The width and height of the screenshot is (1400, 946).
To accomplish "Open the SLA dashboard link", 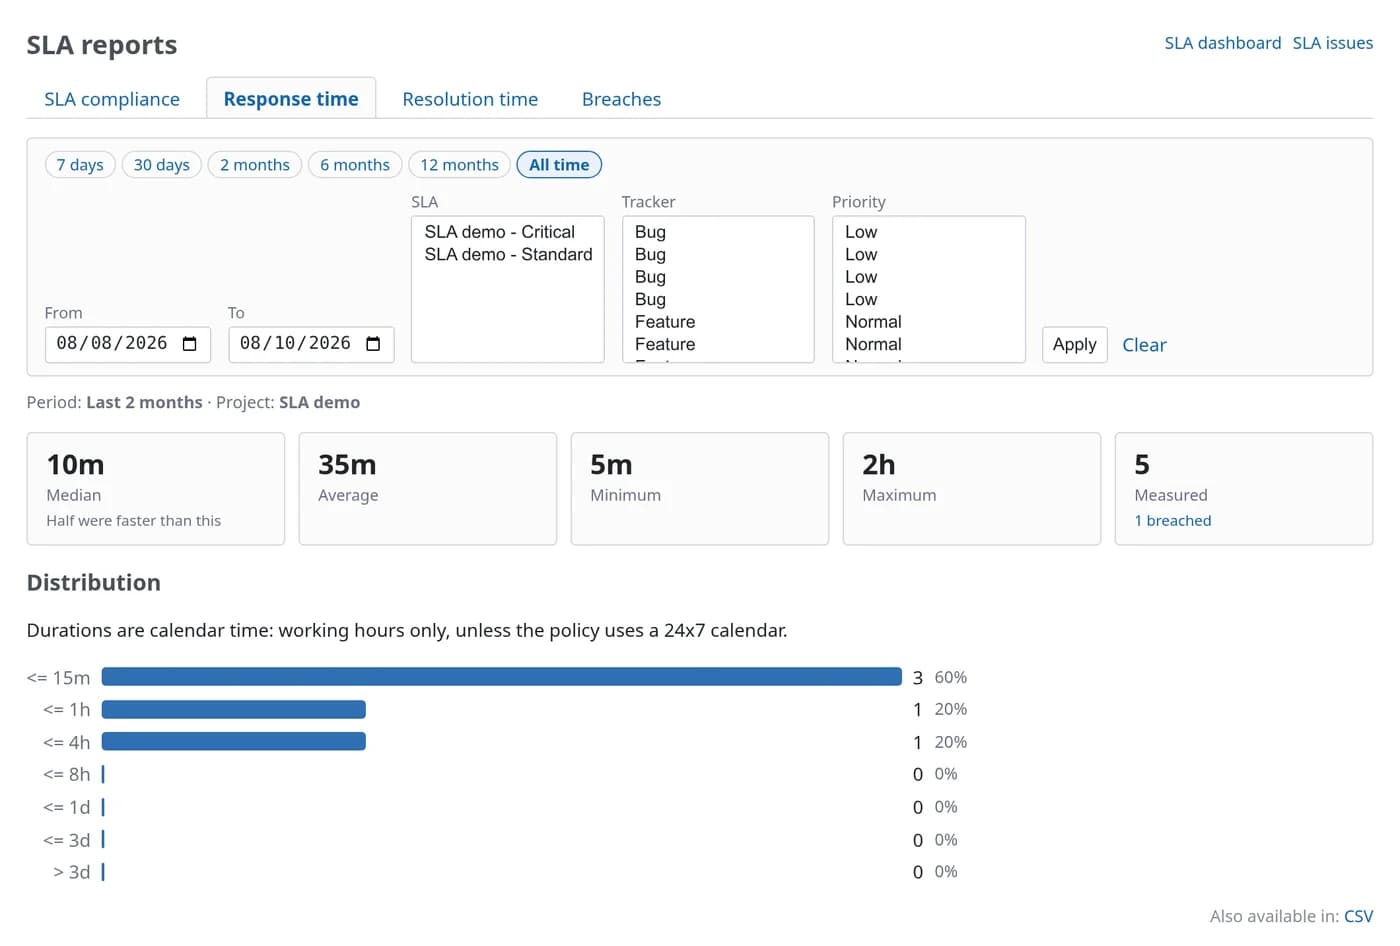I will [1222, 43].
